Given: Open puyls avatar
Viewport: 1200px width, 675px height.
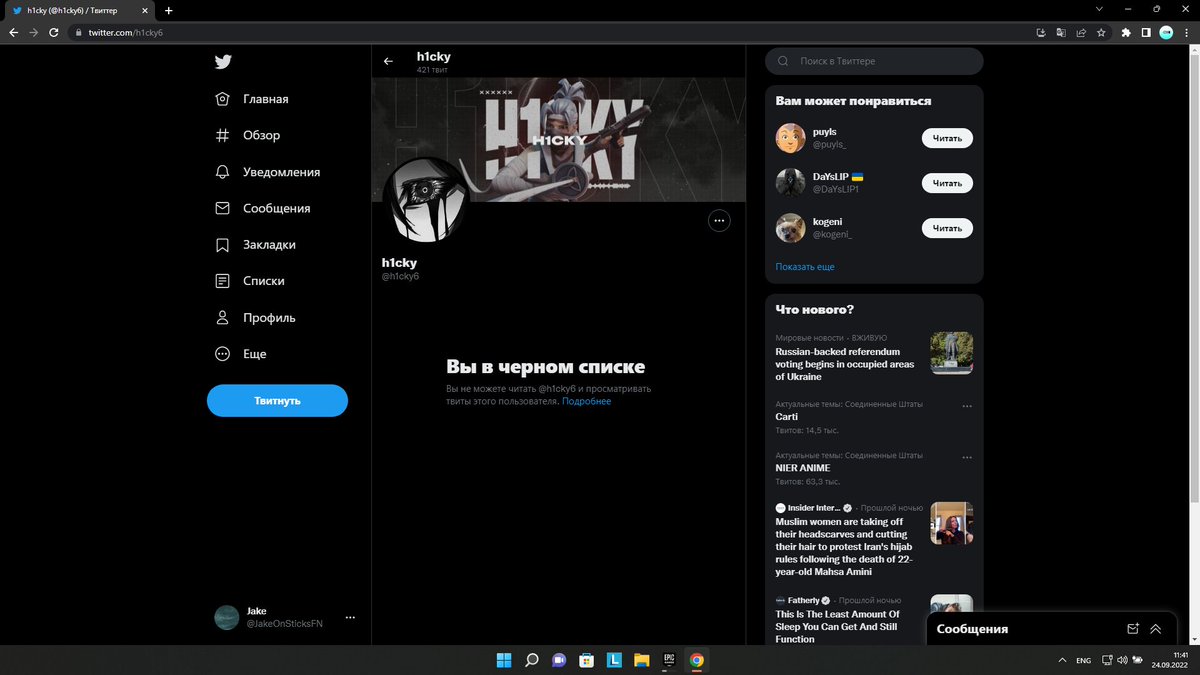Looking at the screenshot, I should pyautogui.click(x=790, y=138).
